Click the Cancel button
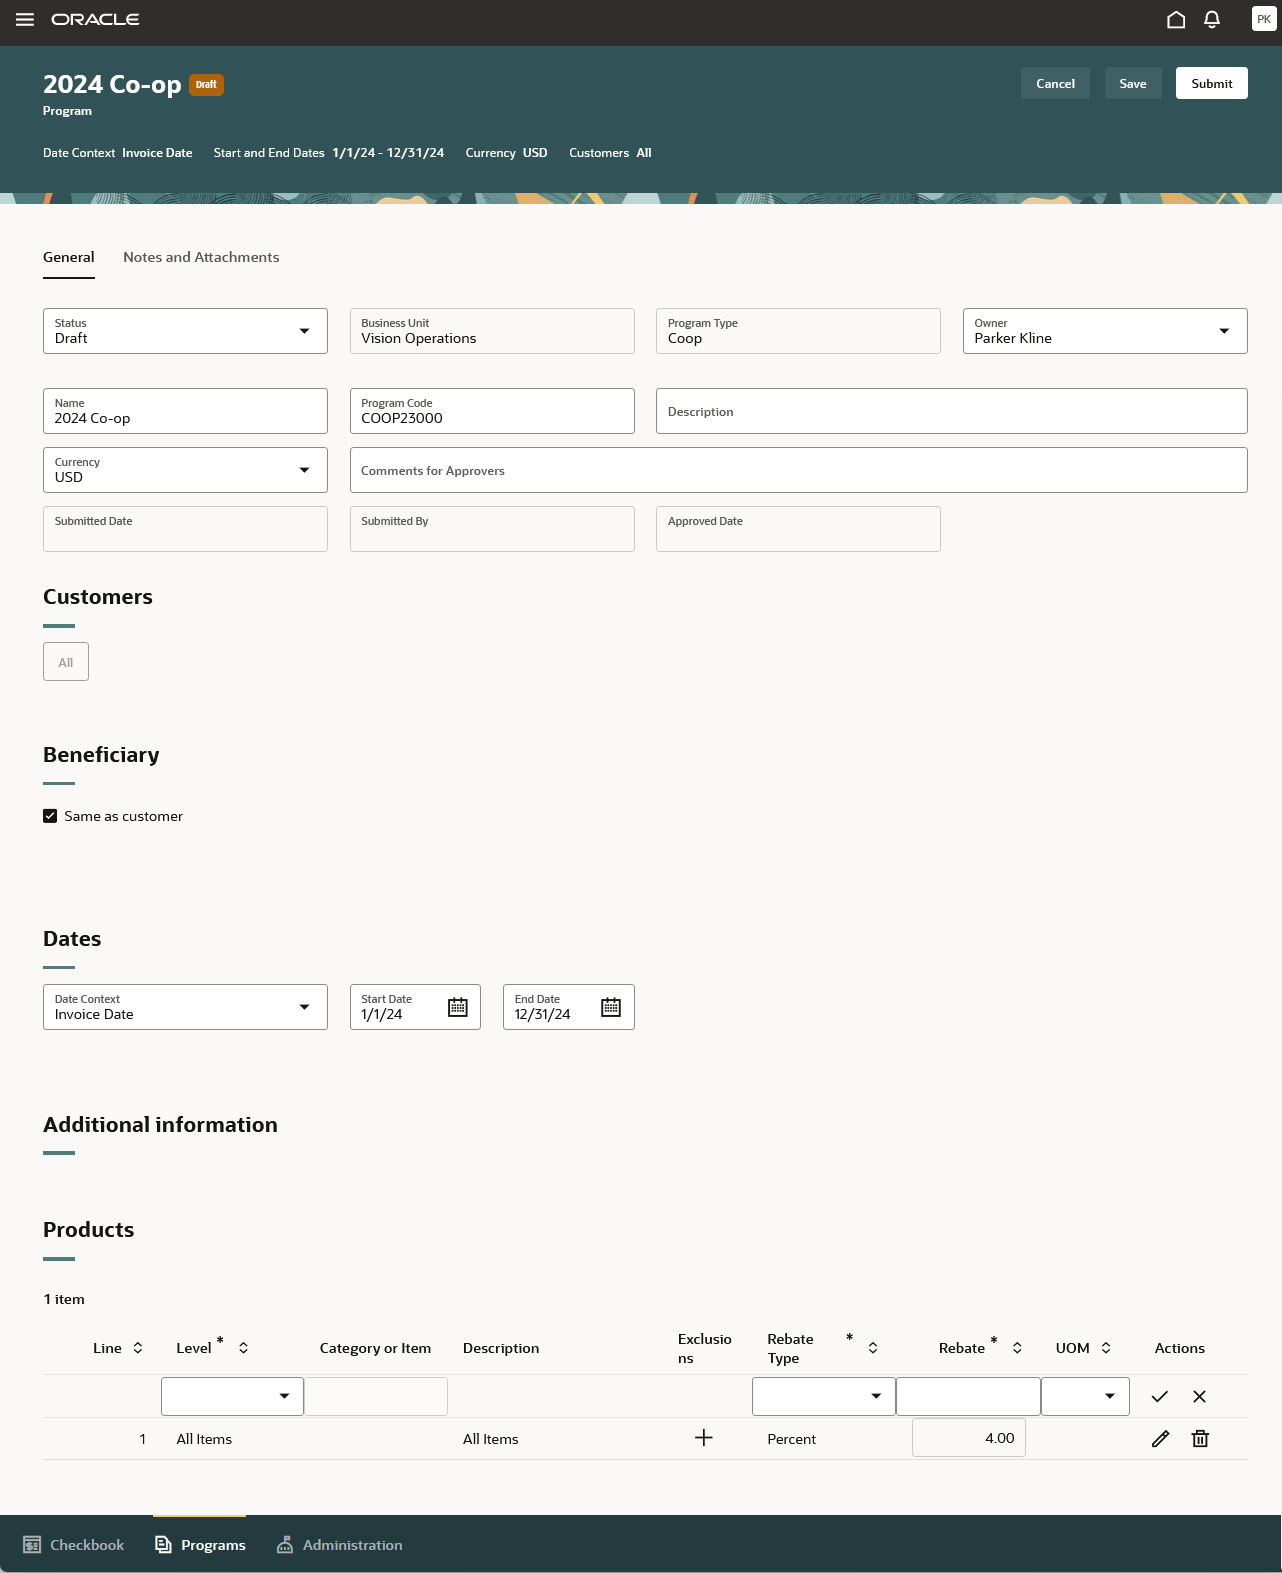Image resolution: width=1282 pixels, height=1573 pixels. (1055, 84)
